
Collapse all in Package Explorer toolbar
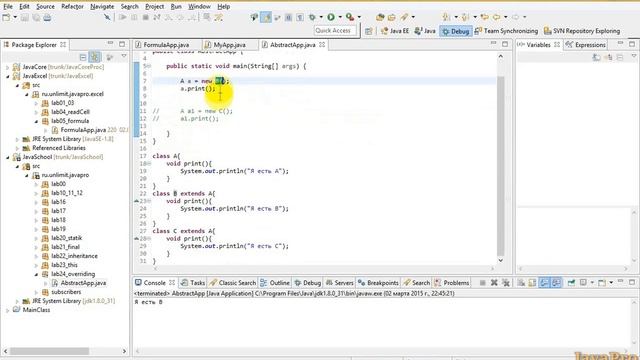[83, 57]
